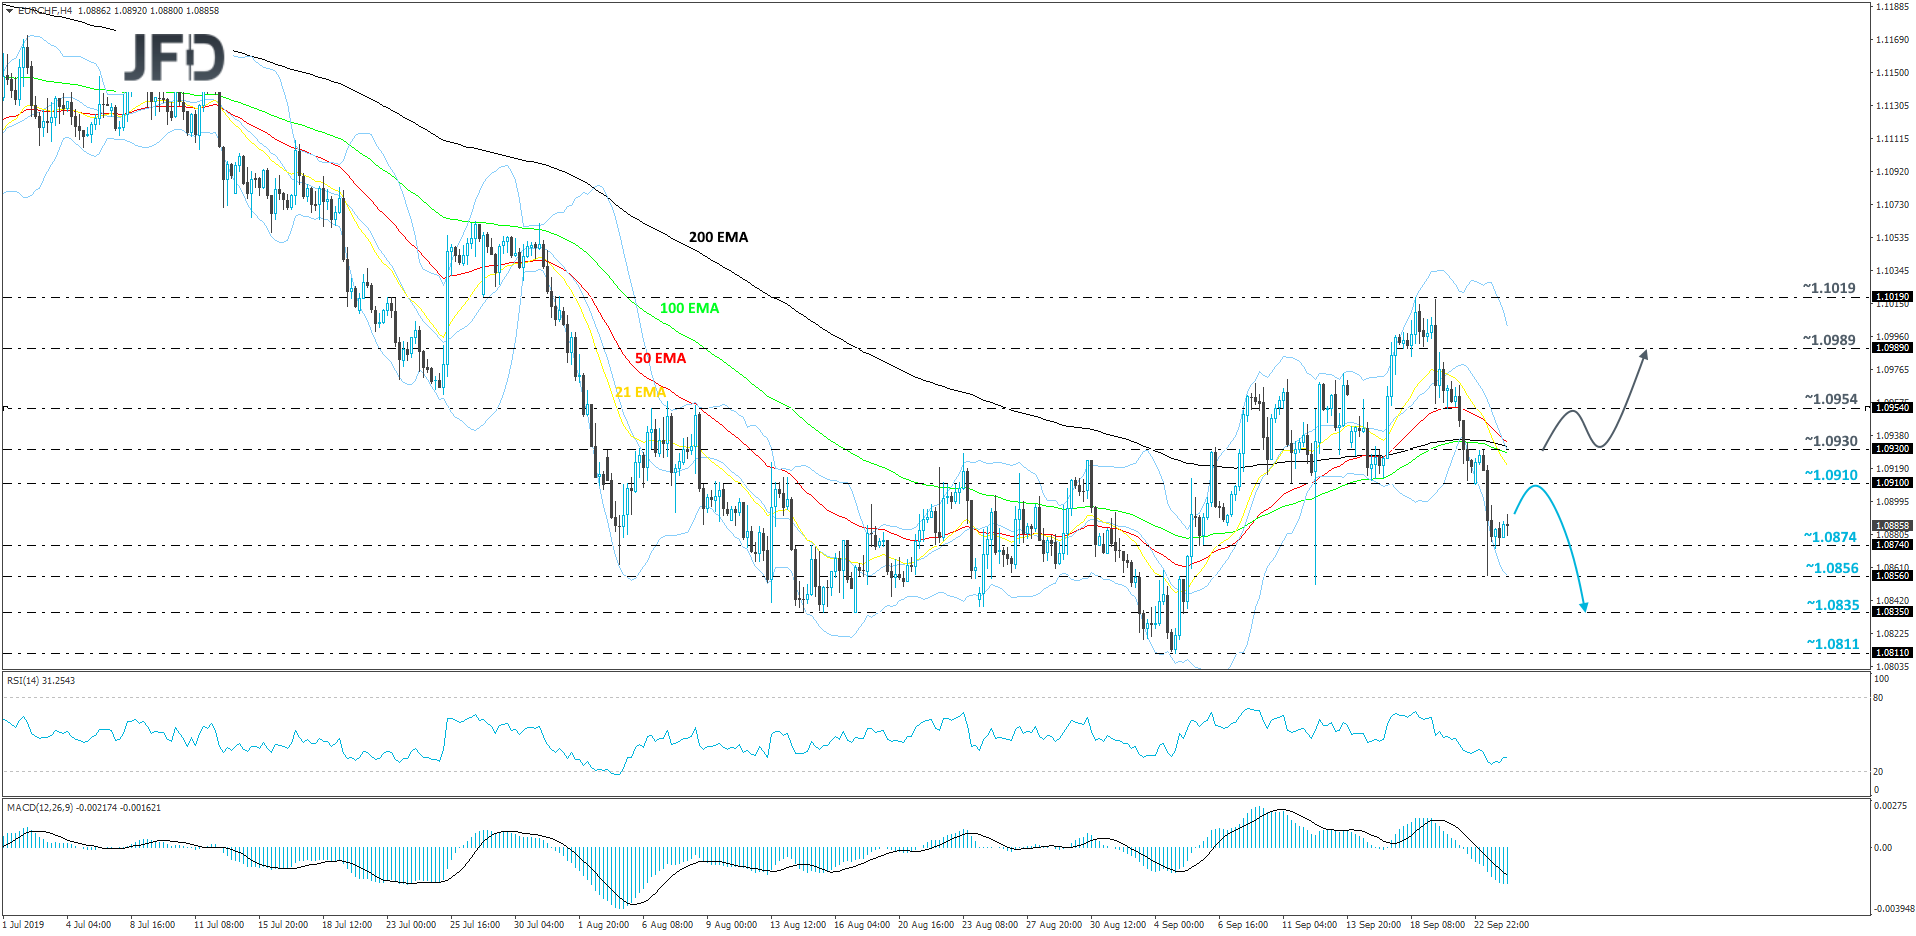
Task: Click the 1.09100 price tag on the axis
Action: tap(1892, 483)
